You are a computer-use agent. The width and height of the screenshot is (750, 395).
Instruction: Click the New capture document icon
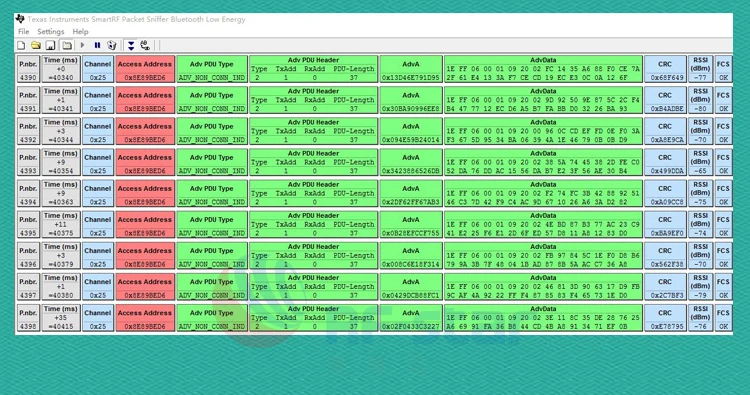click(21, 45)
